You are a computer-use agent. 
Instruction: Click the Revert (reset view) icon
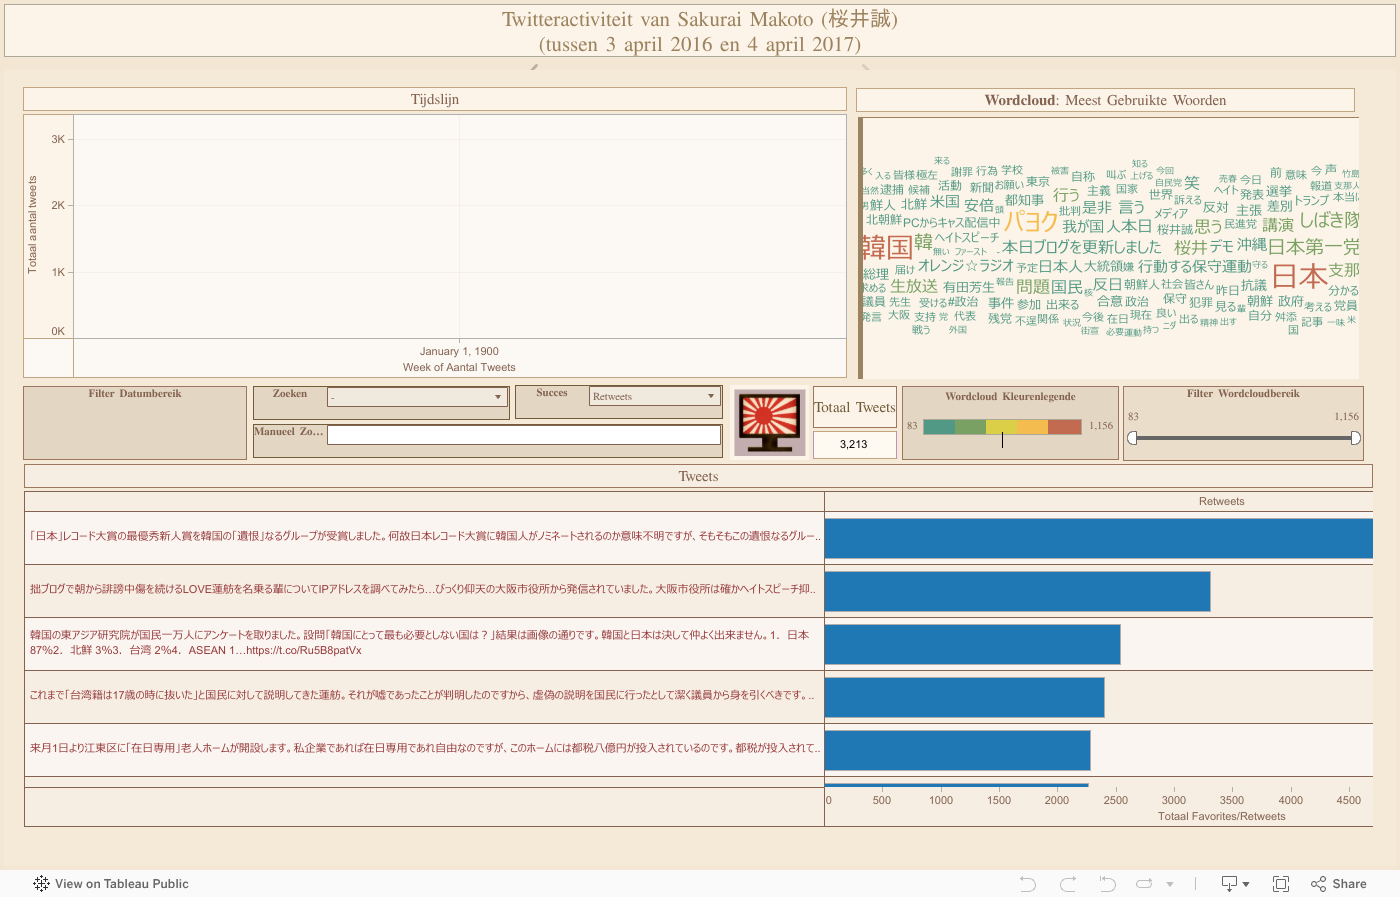click(1107, 884)
